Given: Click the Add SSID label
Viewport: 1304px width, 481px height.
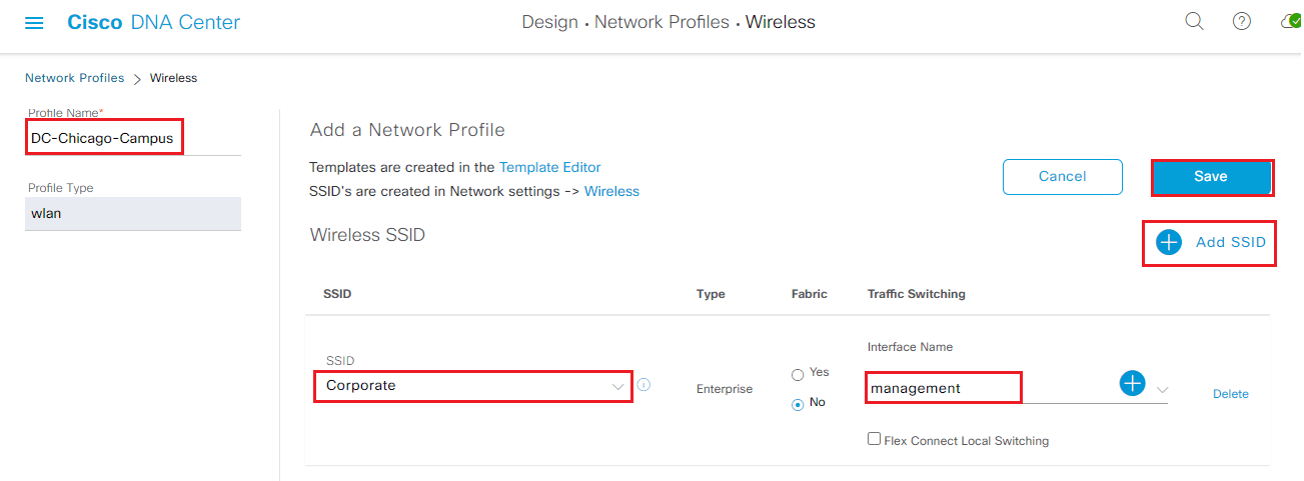Looking at the screenshot, I should pyautogui.click(x=1231, y=242).
